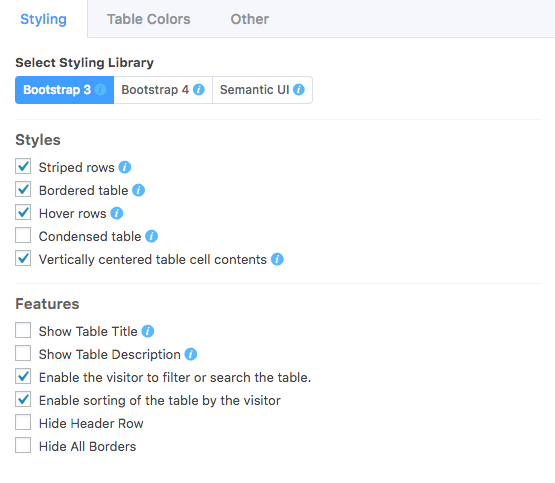Click info icon for Vertically centered contents
The image size is (555, 483).
[277, 259]
